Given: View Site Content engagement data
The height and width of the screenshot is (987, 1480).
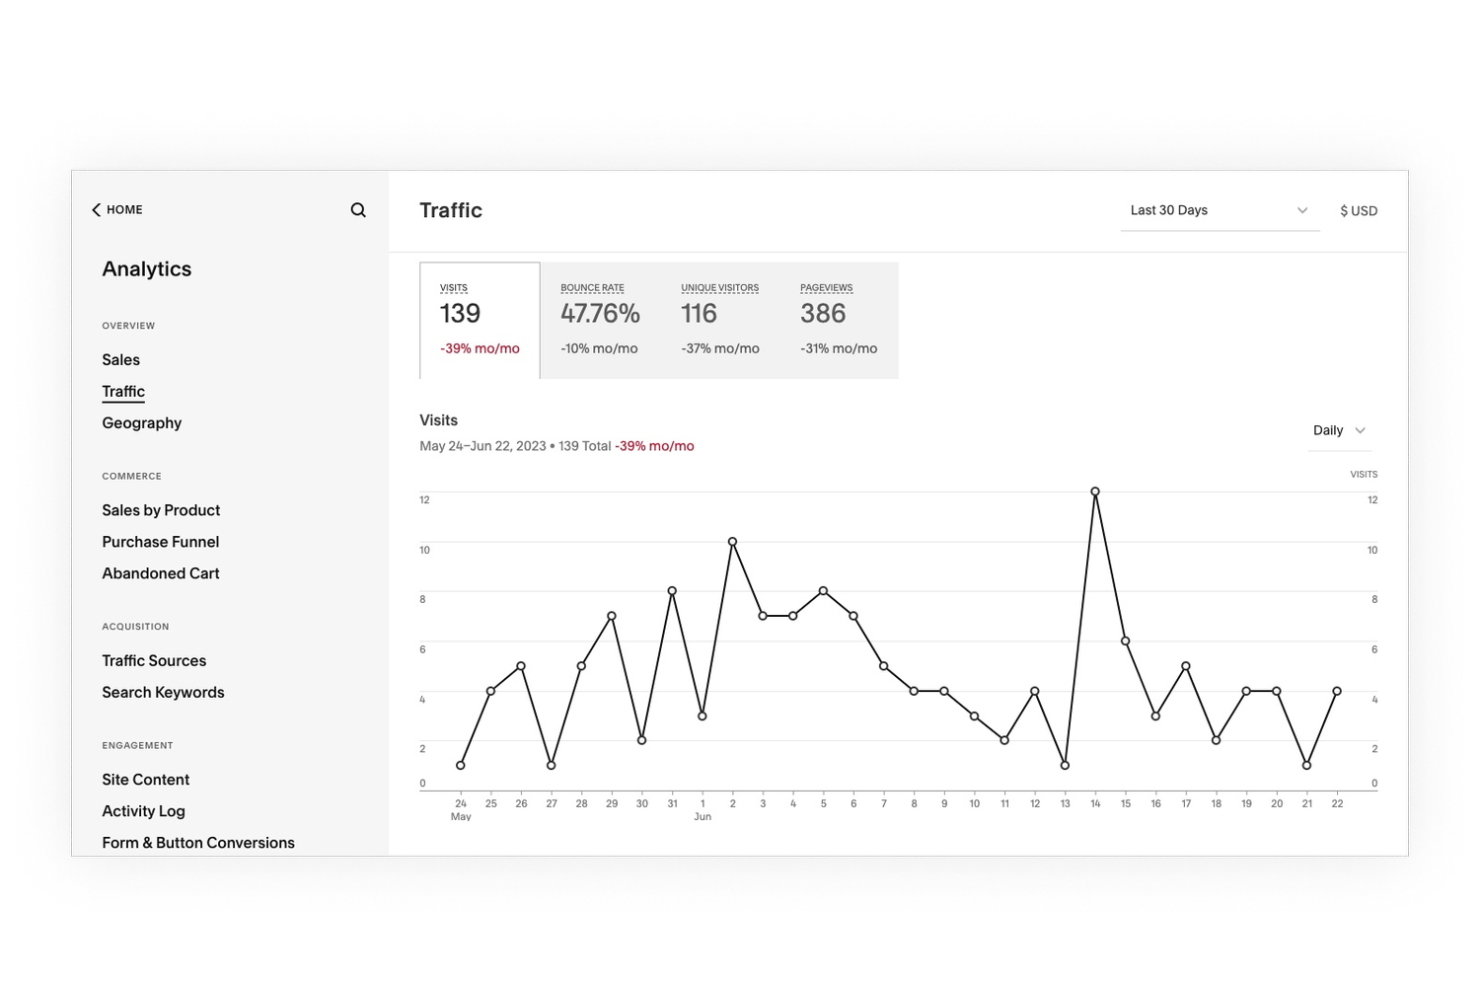Looking at the screenshot, I should click(x=145, y=779).
